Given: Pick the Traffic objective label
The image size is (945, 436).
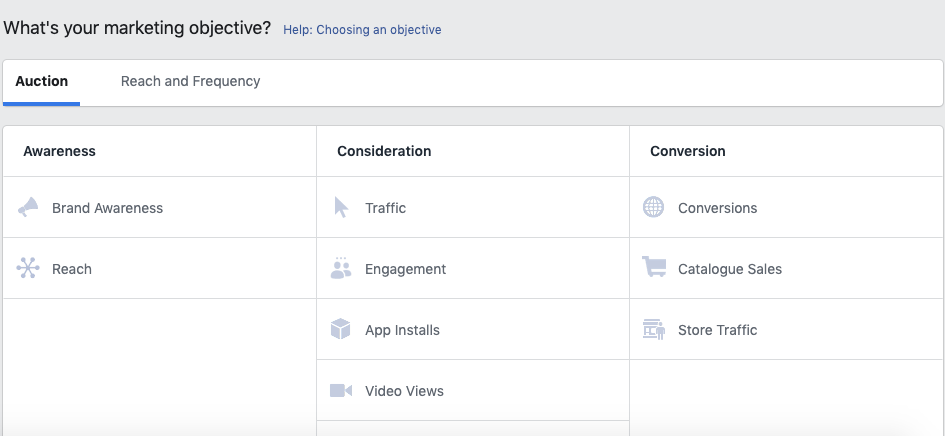Looking at the screenshot, I should tap(386, 208).
